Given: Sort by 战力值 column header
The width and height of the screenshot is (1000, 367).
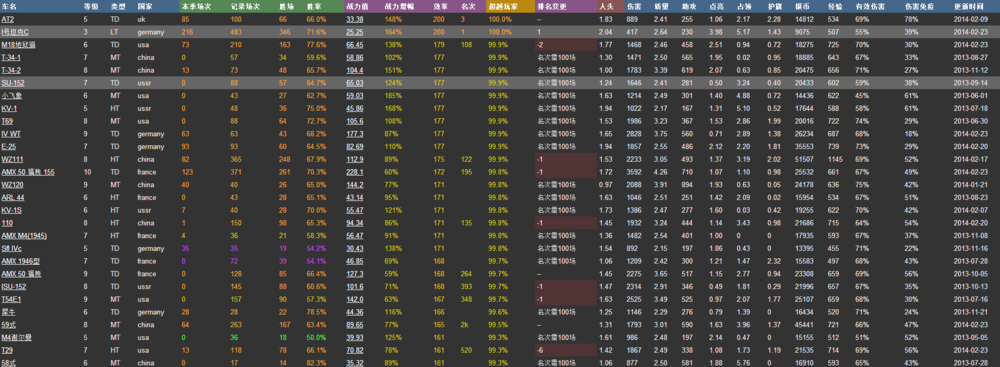Looking at the screenshot, I should 354,6.
